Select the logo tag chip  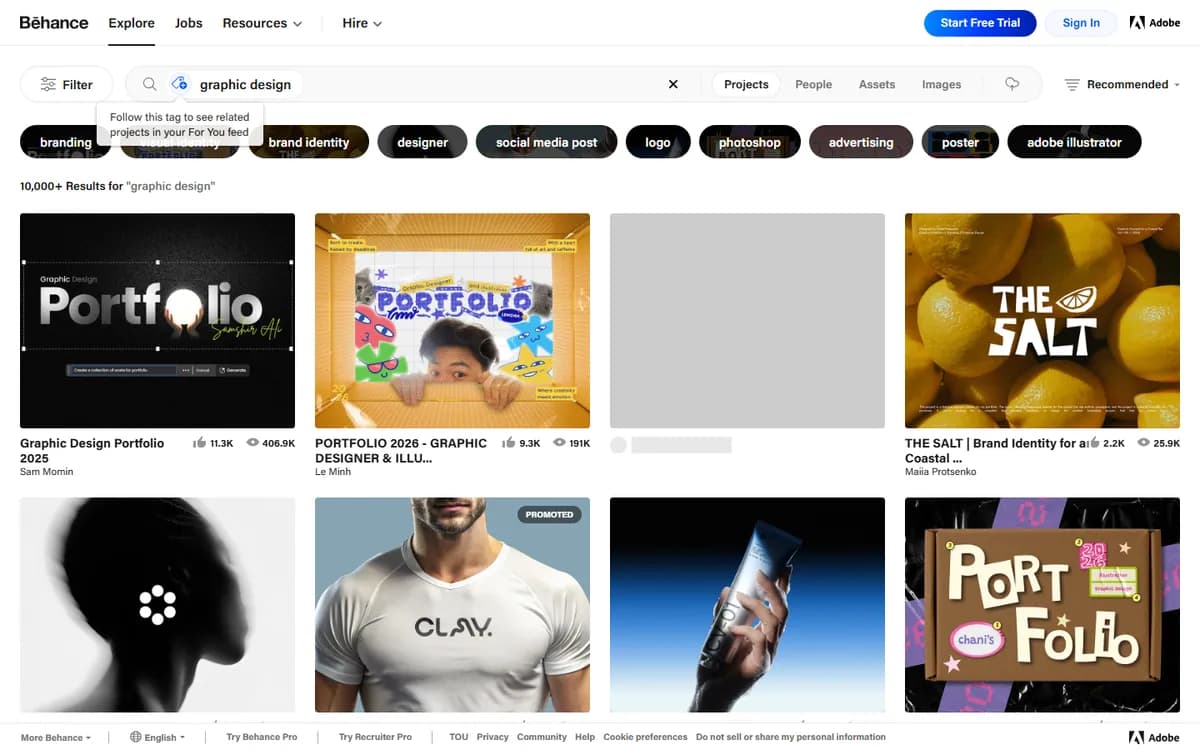pyautogui.click(x=658, y=142)
